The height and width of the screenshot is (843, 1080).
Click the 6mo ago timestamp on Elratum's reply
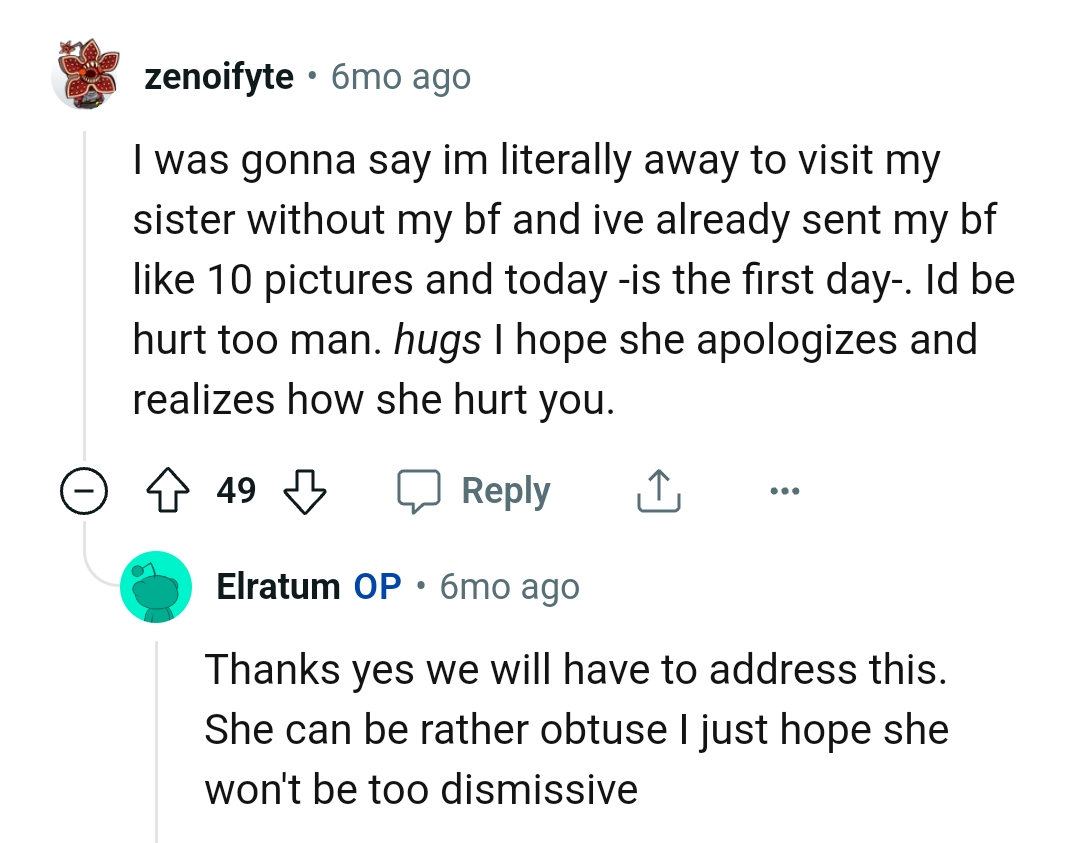tap(509, 587)
